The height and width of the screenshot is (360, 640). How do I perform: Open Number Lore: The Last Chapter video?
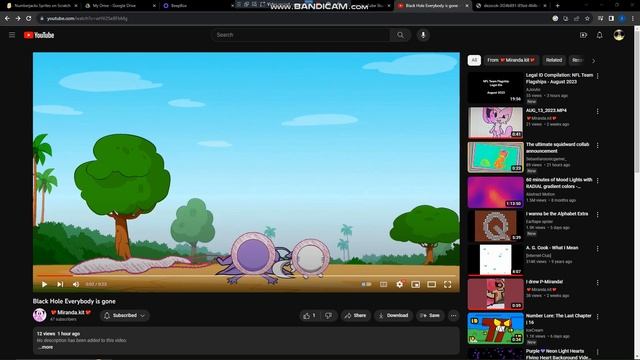pyautogui.click(x=558, y=319)
